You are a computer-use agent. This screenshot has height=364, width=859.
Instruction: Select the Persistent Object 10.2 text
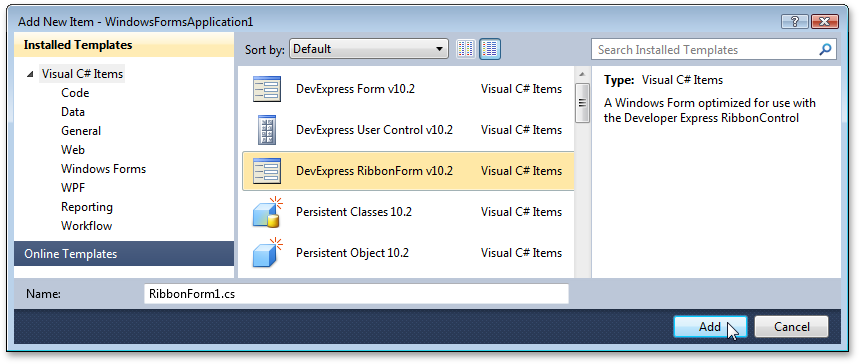point(352,253)
